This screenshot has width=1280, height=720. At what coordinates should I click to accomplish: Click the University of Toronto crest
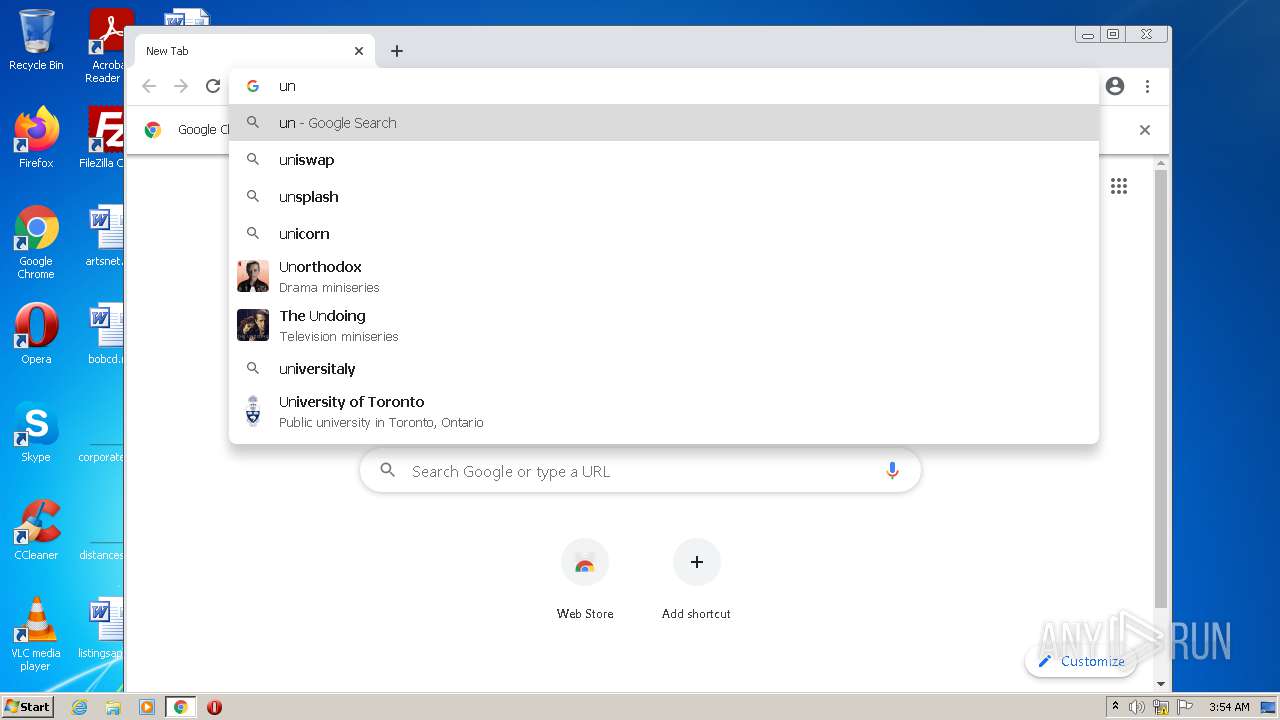[253, 411]
